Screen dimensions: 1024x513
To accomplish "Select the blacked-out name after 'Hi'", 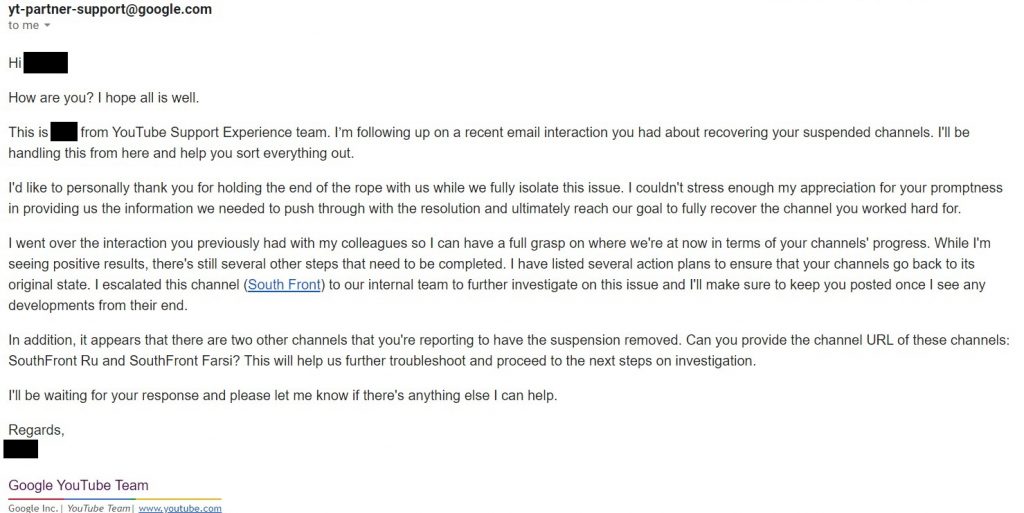I will coord(45,63).
